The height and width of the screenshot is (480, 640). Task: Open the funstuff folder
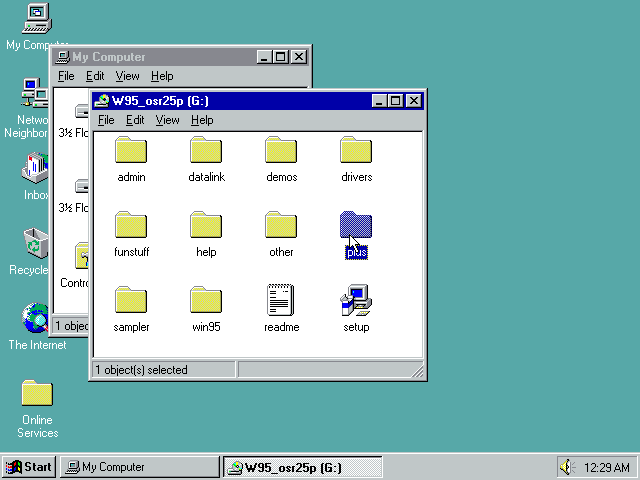pos(131,226)
